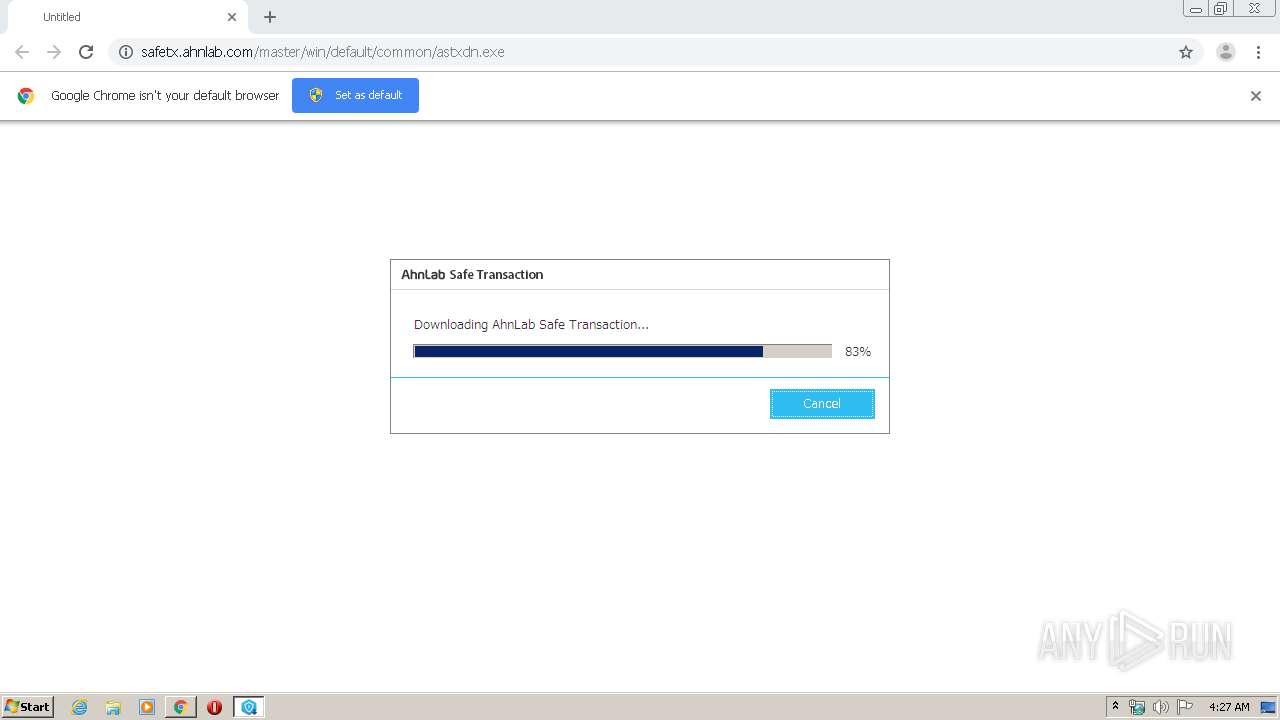Image resolution: width=1280 pixels, height=720 pixels.
Task: Click the browser forward arrow
Action: pyautogui.click(x=54, y=52)
